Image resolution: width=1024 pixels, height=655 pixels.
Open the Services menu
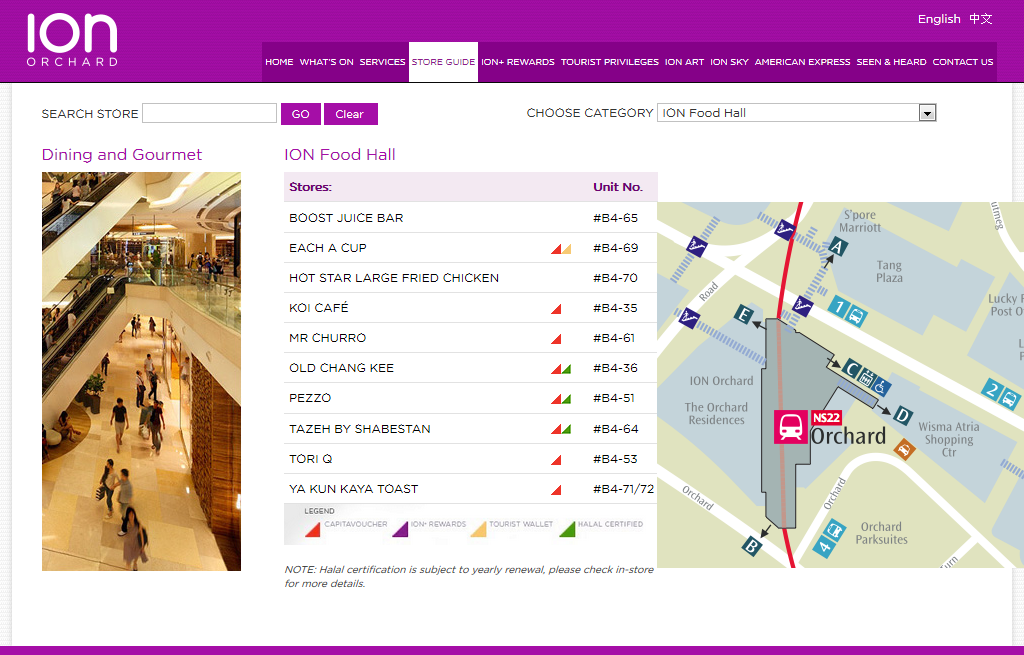pyautogui.click(x=383, y=62)
